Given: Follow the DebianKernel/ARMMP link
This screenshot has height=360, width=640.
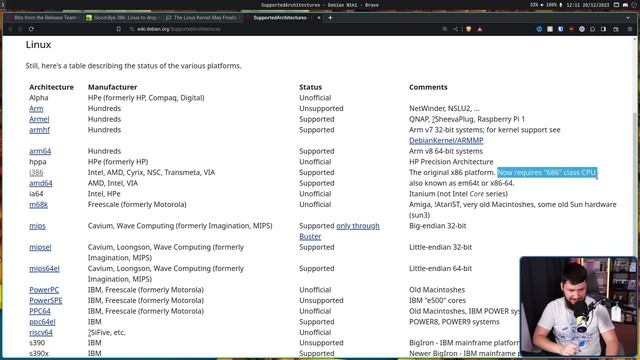Looking at the screenshot, I should pyautogui.click(x=446, y=140).
